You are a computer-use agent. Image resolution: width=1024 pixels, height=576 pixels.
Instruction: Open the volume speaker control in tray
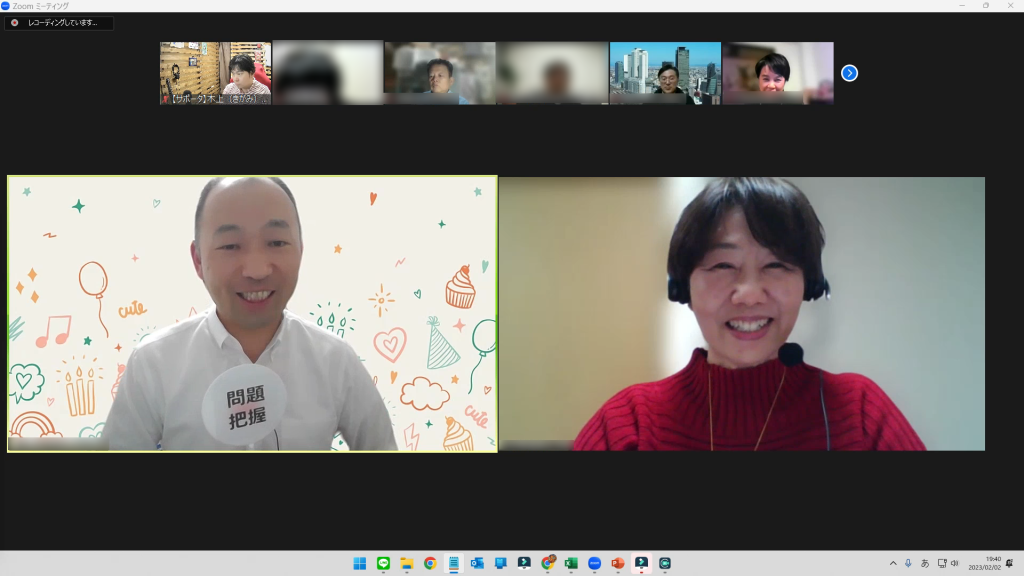[955, 563]
